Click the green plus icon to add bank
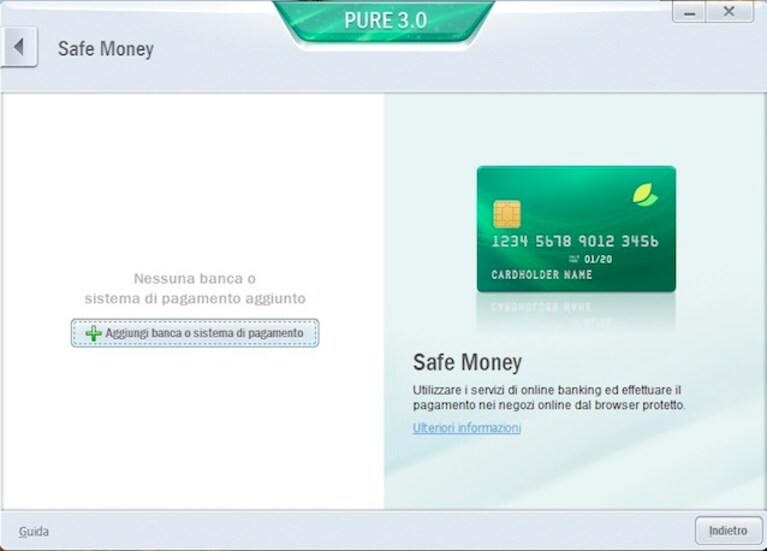 (93, 333)
